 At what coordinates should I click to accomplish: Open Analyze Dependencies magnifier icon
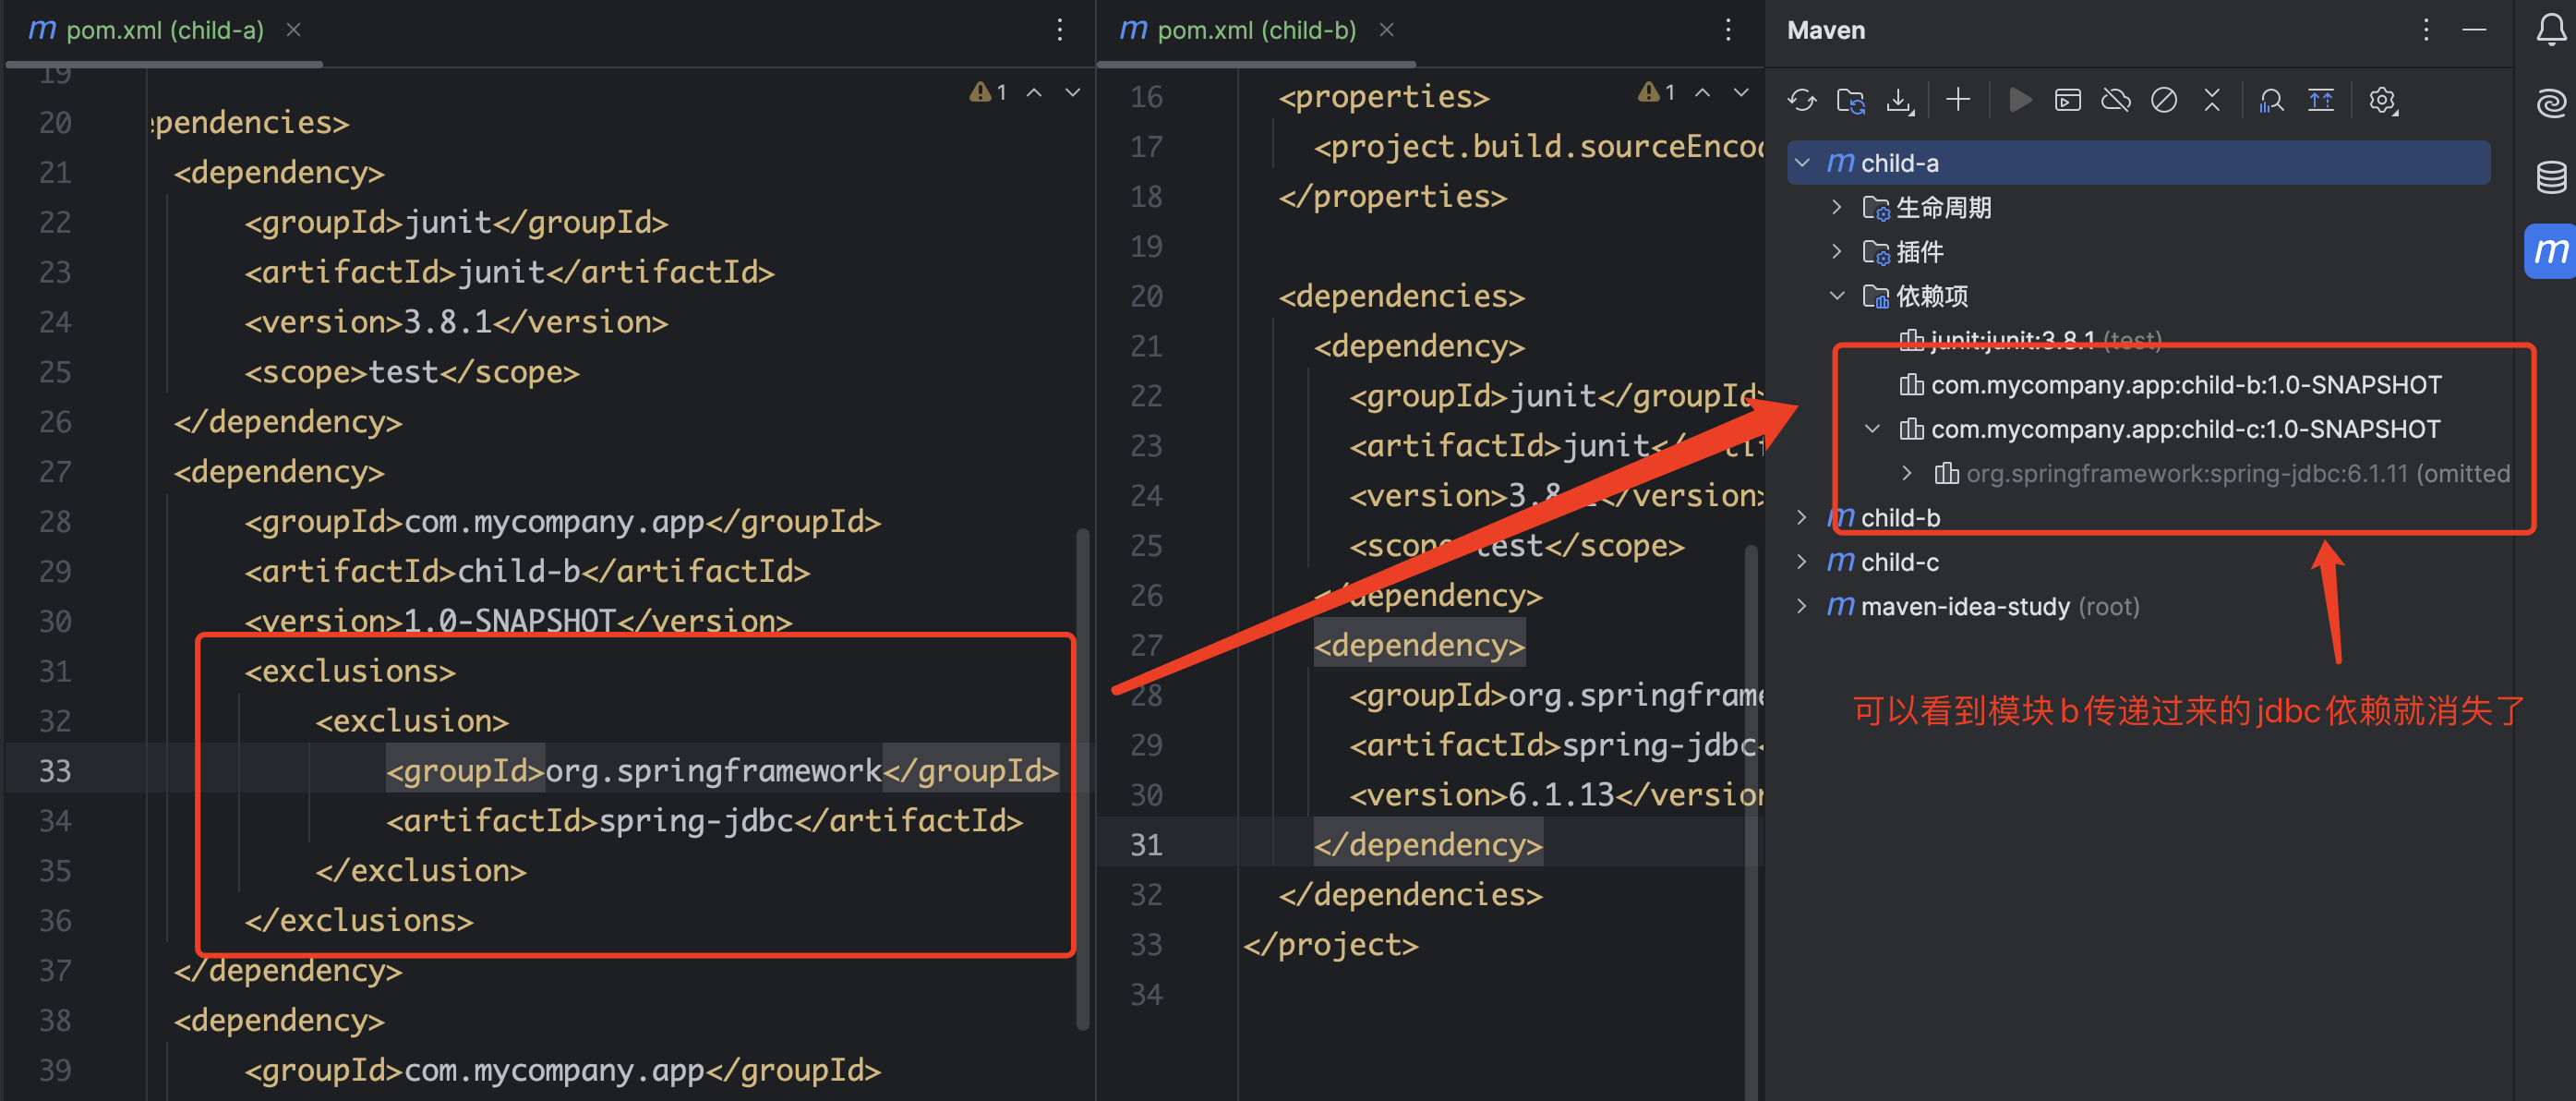tap(2271, 100)
